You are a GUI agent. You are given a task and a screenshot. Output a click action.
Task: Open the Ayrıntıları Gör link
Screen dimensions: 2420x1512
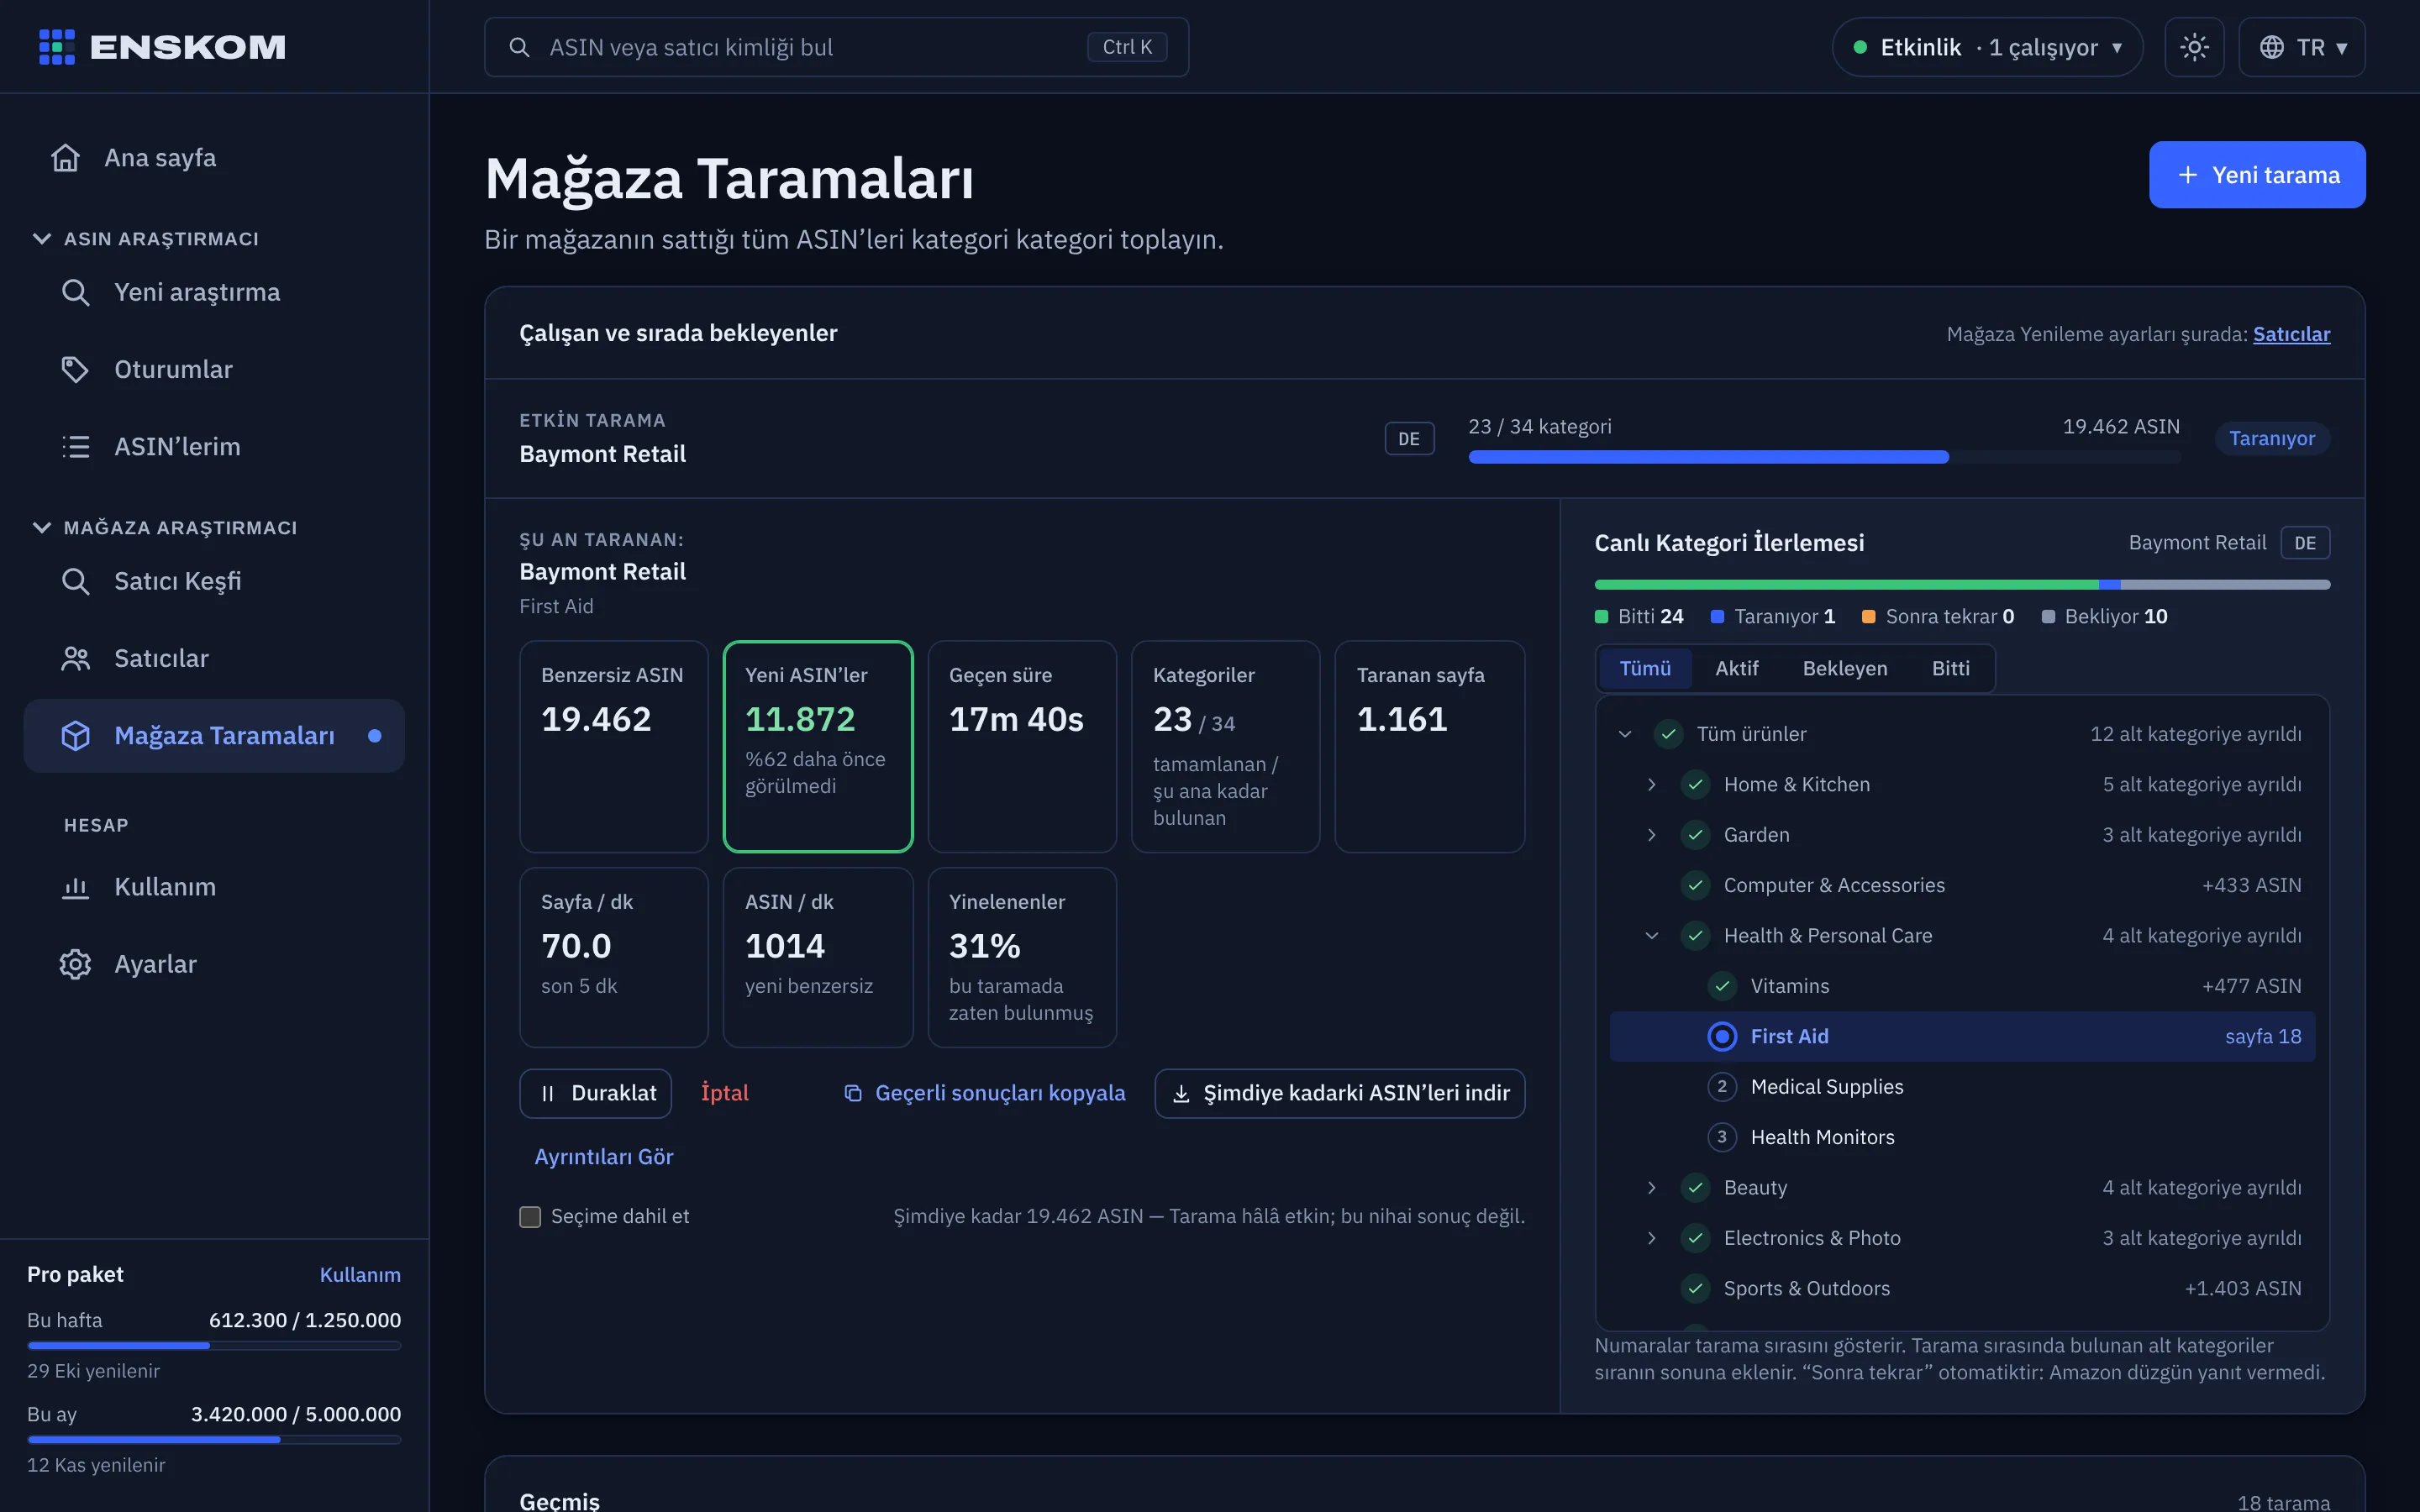coord(604,1157)
